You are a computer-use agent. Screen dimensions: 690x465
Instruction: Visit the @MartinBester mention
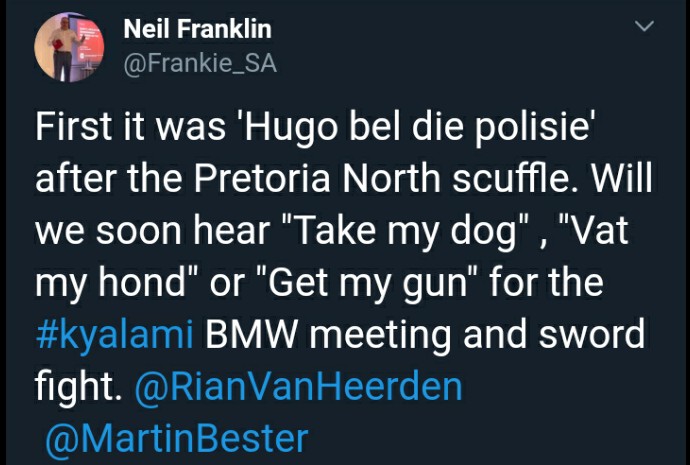[x=177, y=439]
